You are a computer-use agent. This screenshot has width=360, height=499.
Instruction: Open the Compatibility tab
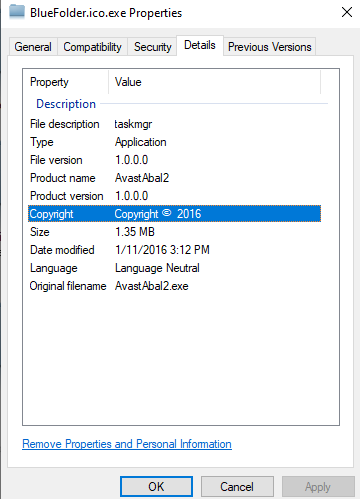click(x=92, y=47)
